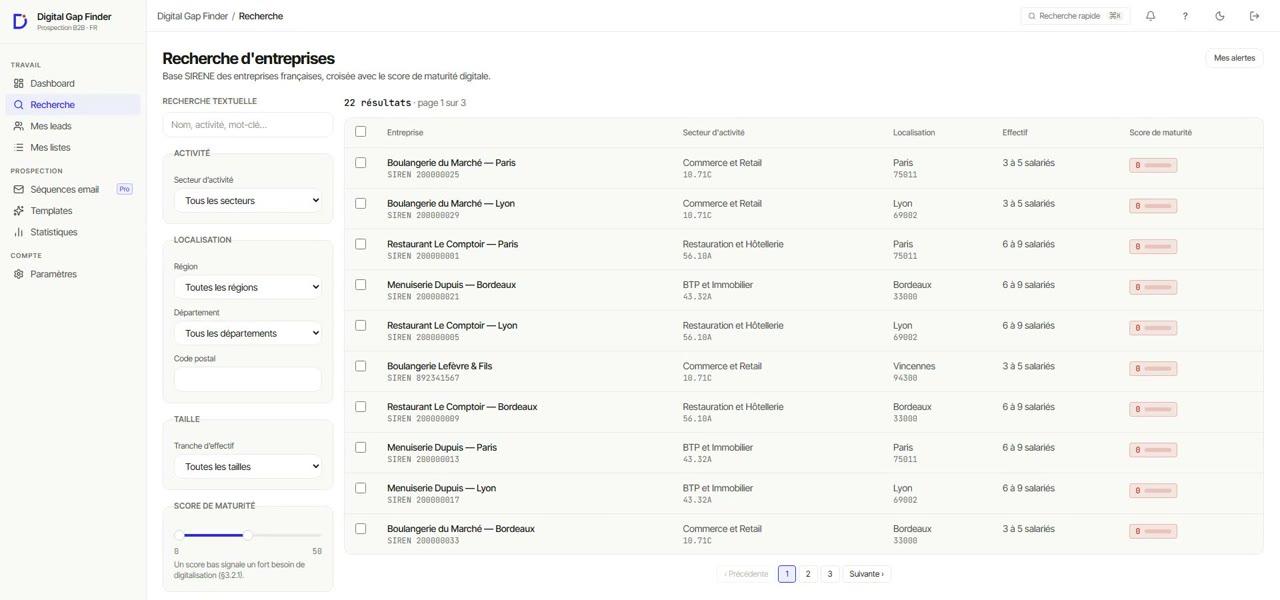Go to page 2 of results
This screenshot has width=1280, height=600.
(808, 574)
